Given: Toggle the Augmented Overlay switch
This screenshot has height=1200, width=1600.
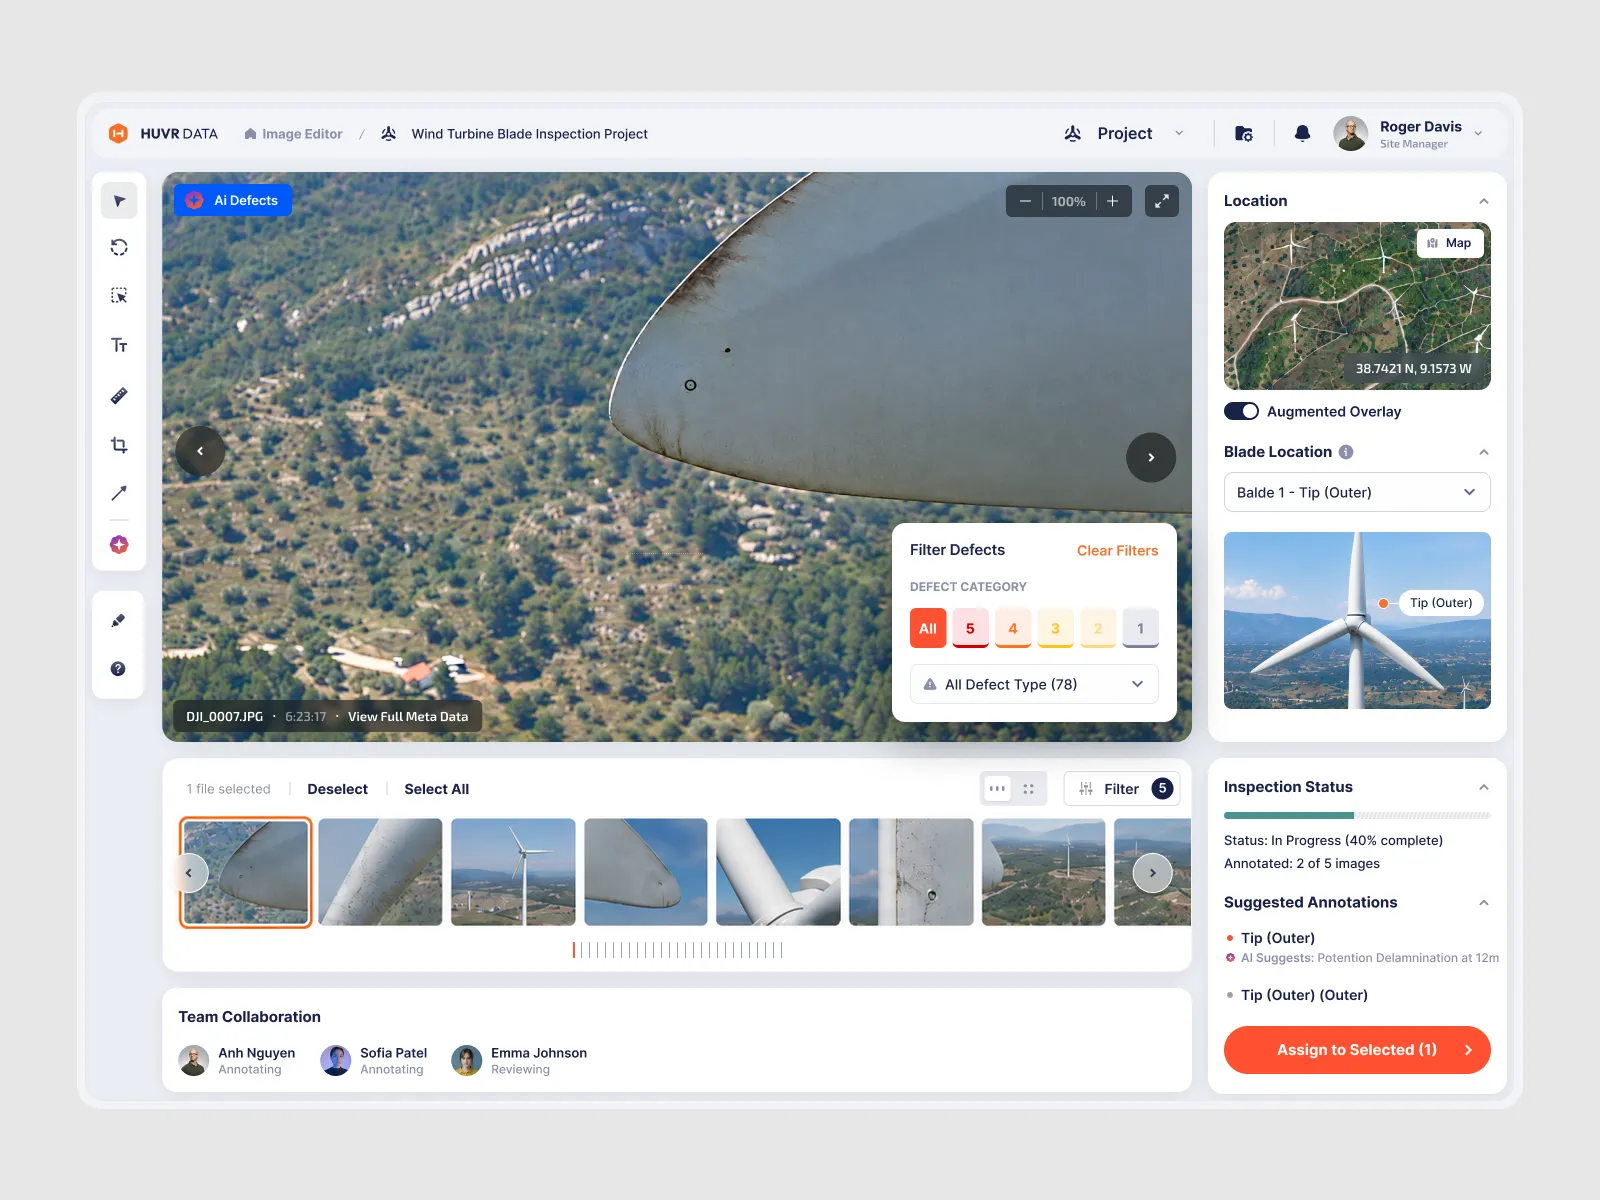Looking at the screenshot, I should 1241,411.
